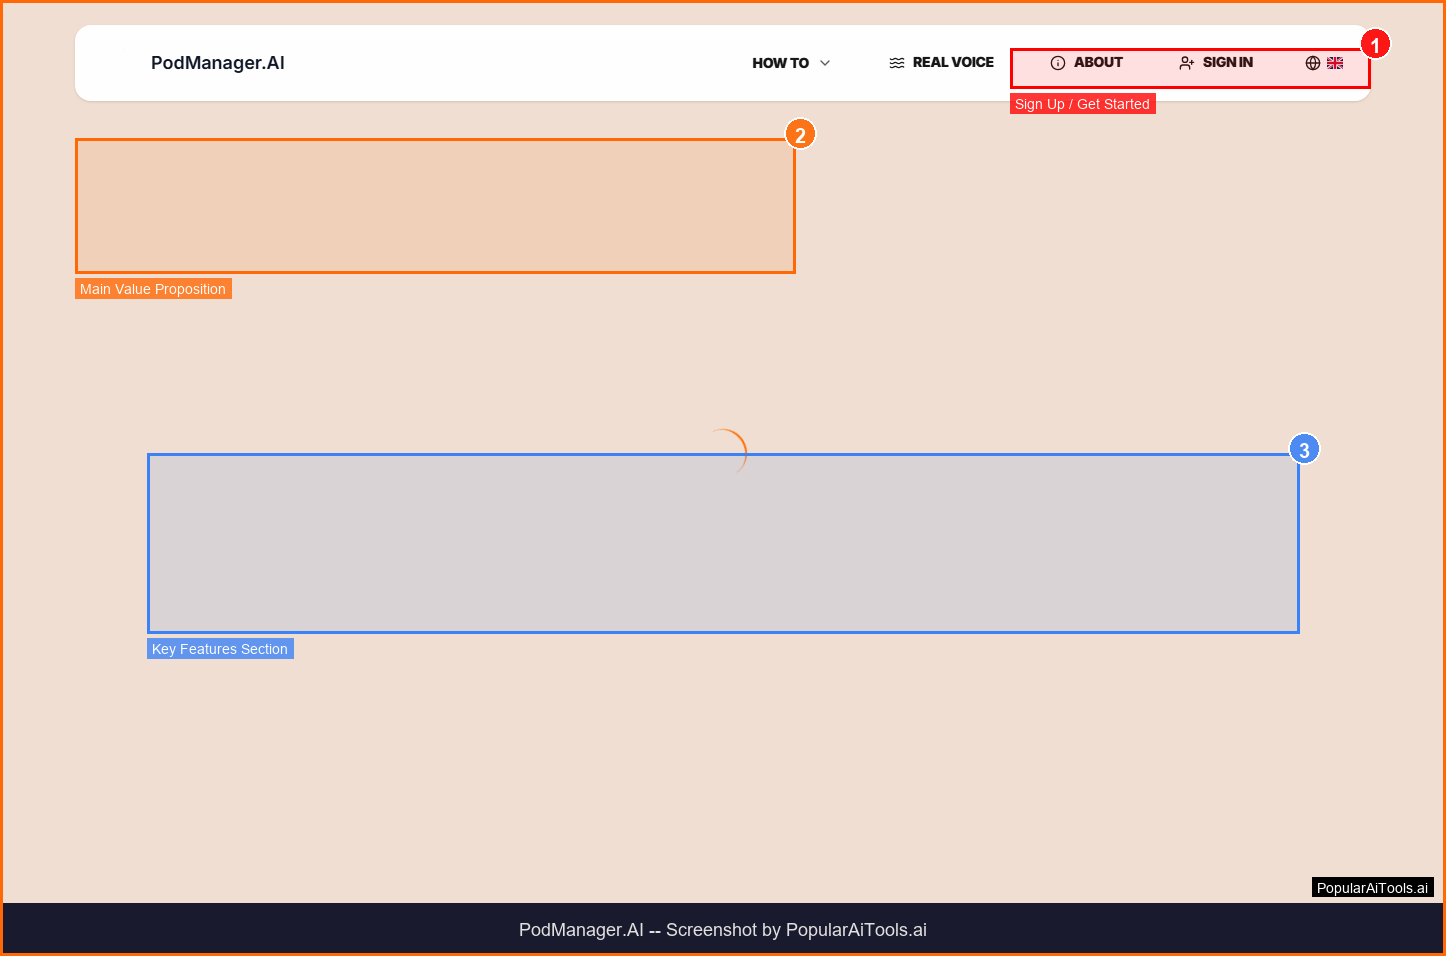1446x956 pixels.
Task: Click the red number 1 annotation badge
Action: pos(1375,45)
